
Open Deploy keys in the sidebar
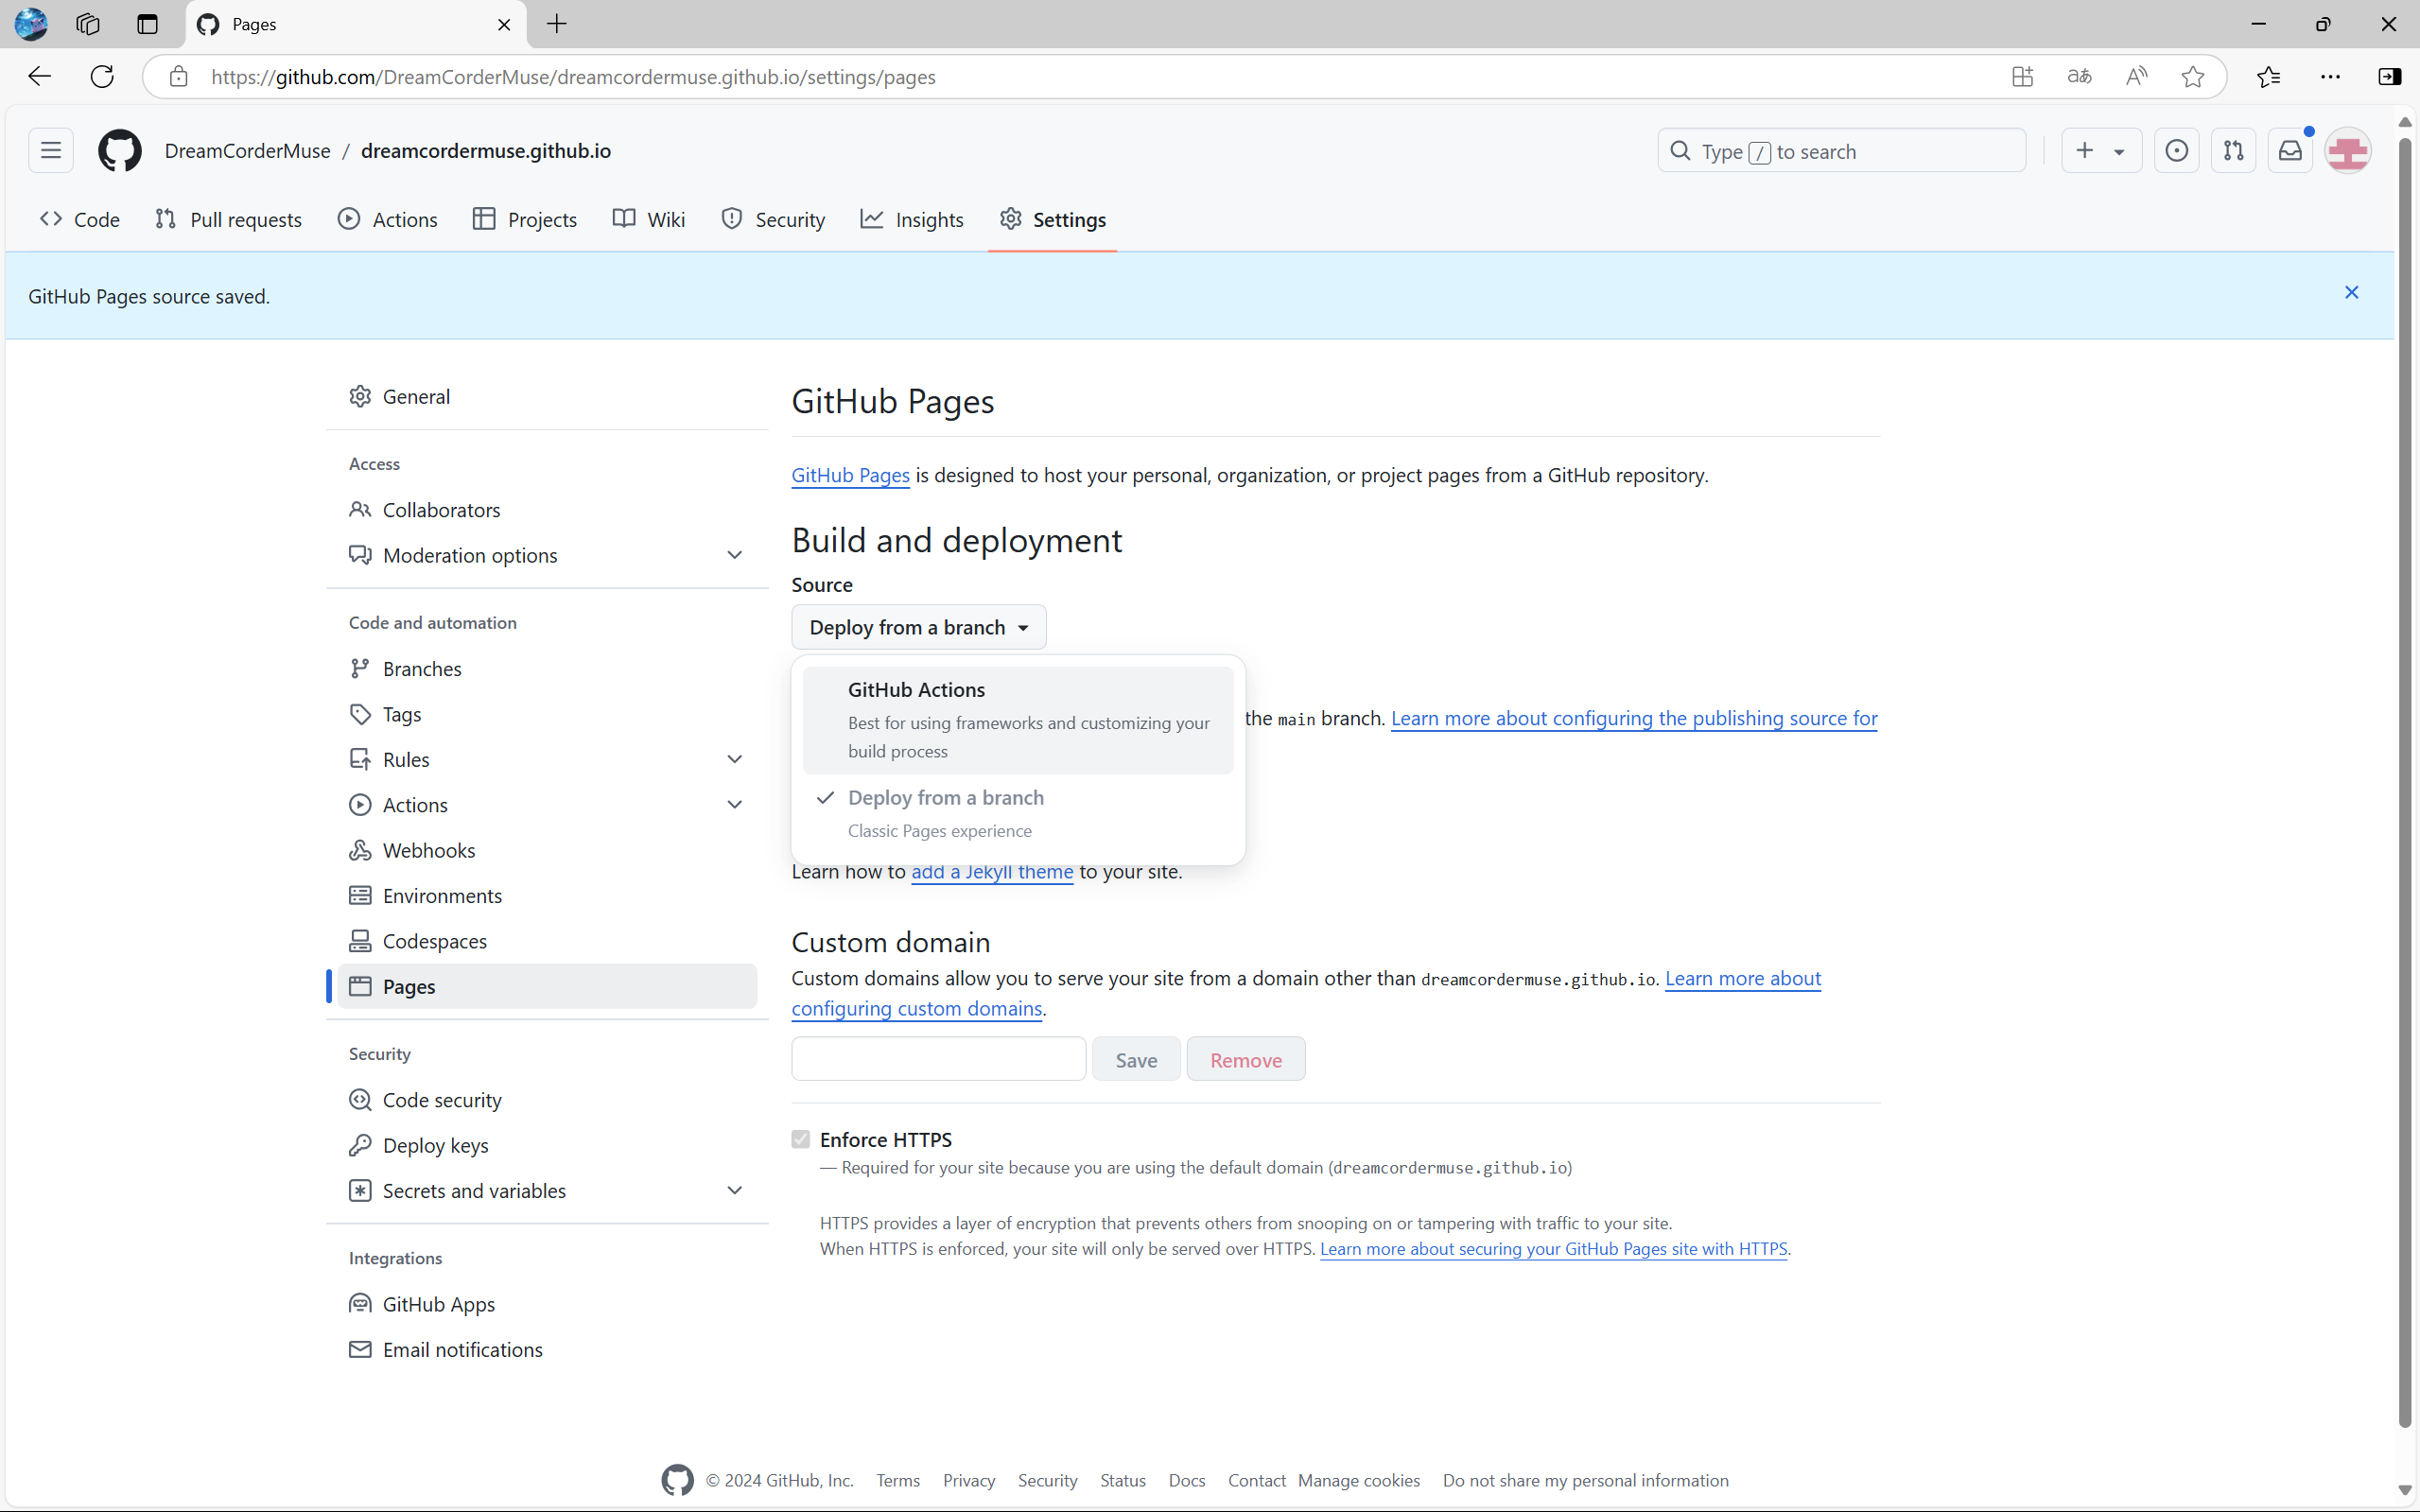tap(547, 1145)
